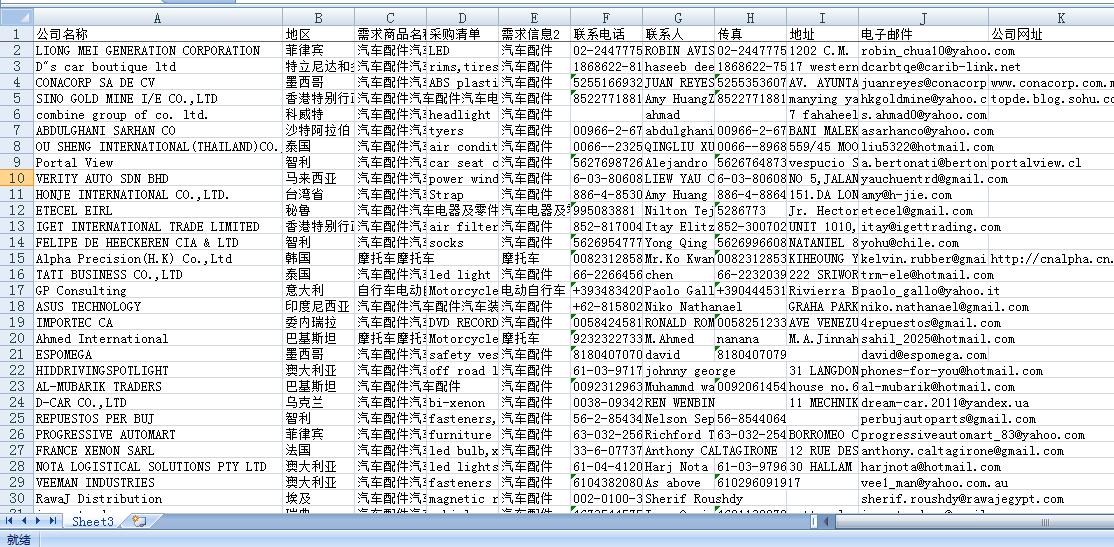Viewport: 1114px width, 547px height.
Task: Select cell ASUS TECHNOLOGY
Action: 158,306
